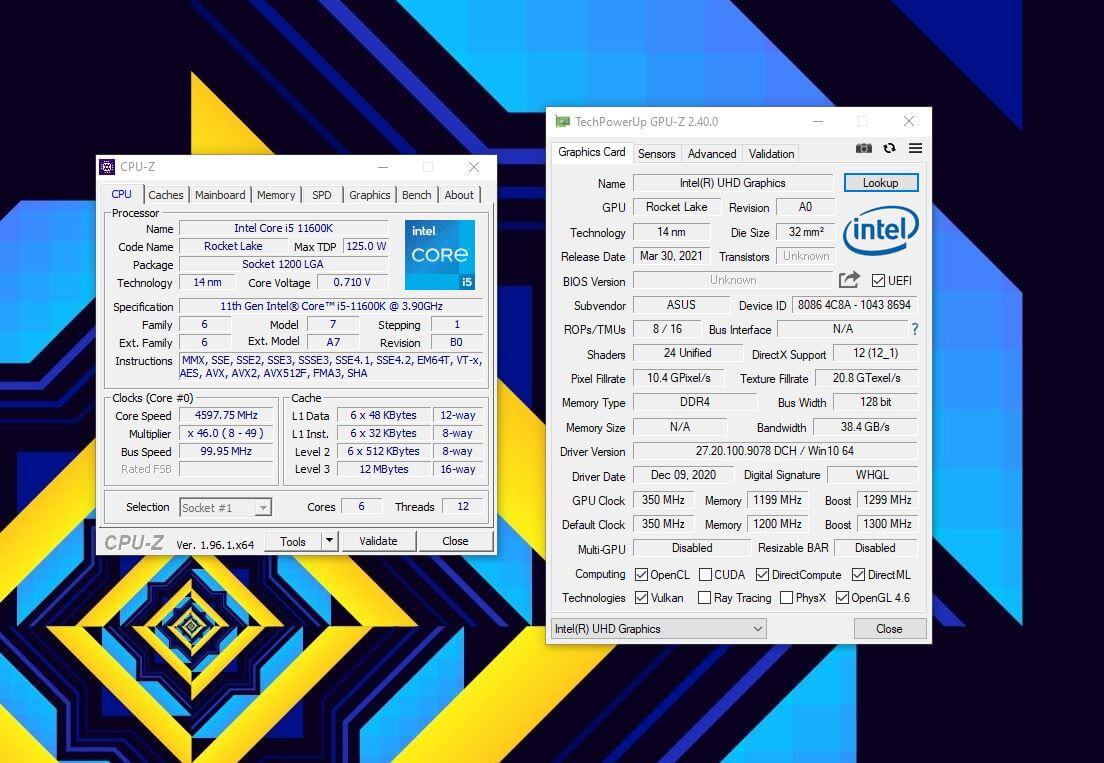
Task: Click the Die Size 32 mm² value
Action: (805, 232)
